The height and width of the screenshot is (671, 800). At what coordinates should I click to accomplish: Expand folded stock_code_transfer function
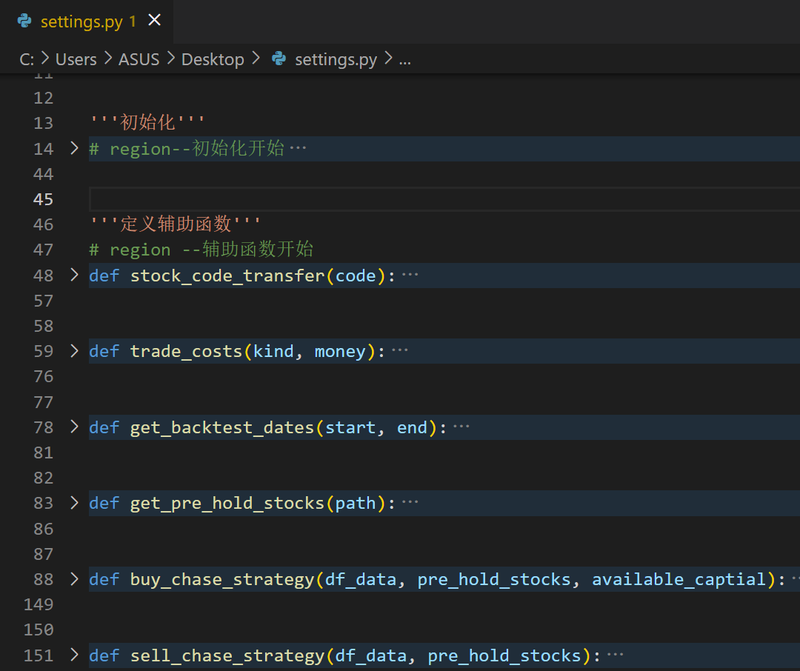74,275
